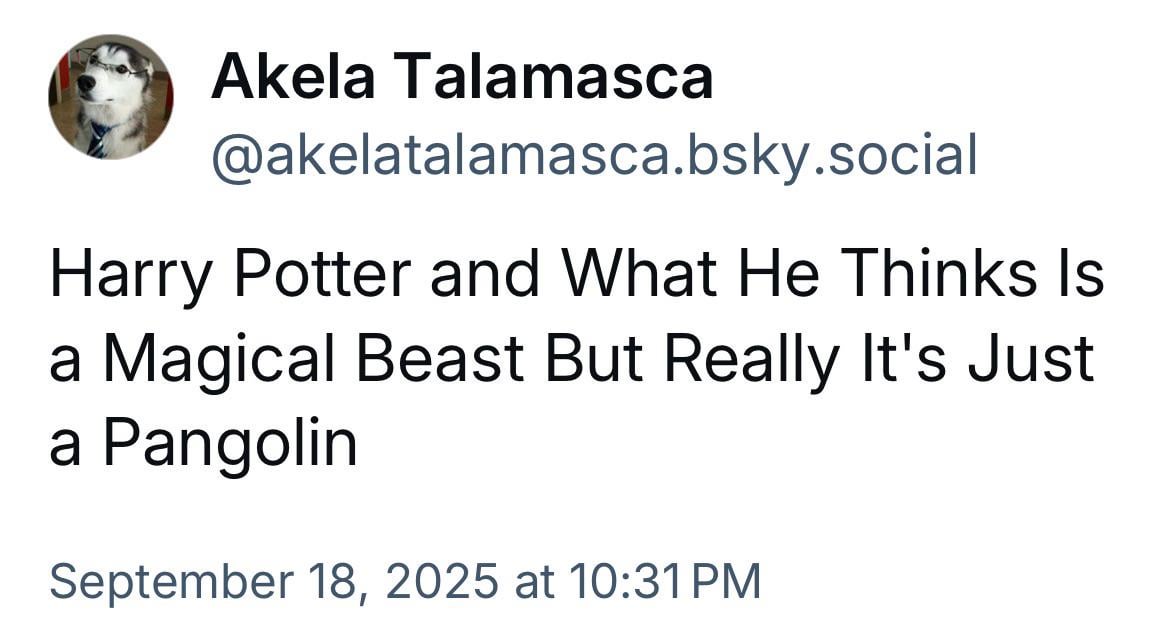Click the word "Really" in the post
Viewport: 1170px width, 617px height.
(x=751, y=359)
